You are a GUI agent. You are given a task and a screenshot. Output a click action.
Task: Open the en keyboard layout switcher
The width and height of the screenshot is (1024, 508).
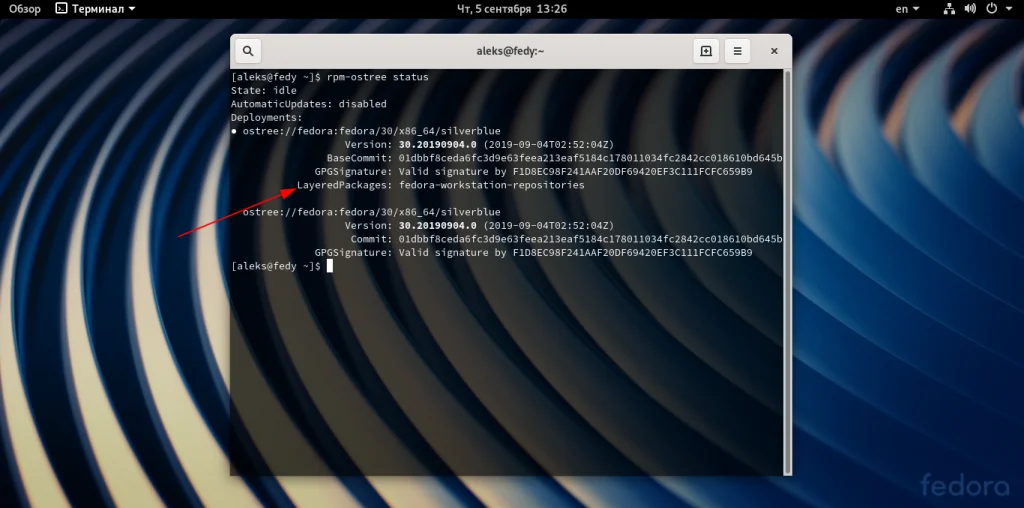pyautogui.click(x=907, y=9)
